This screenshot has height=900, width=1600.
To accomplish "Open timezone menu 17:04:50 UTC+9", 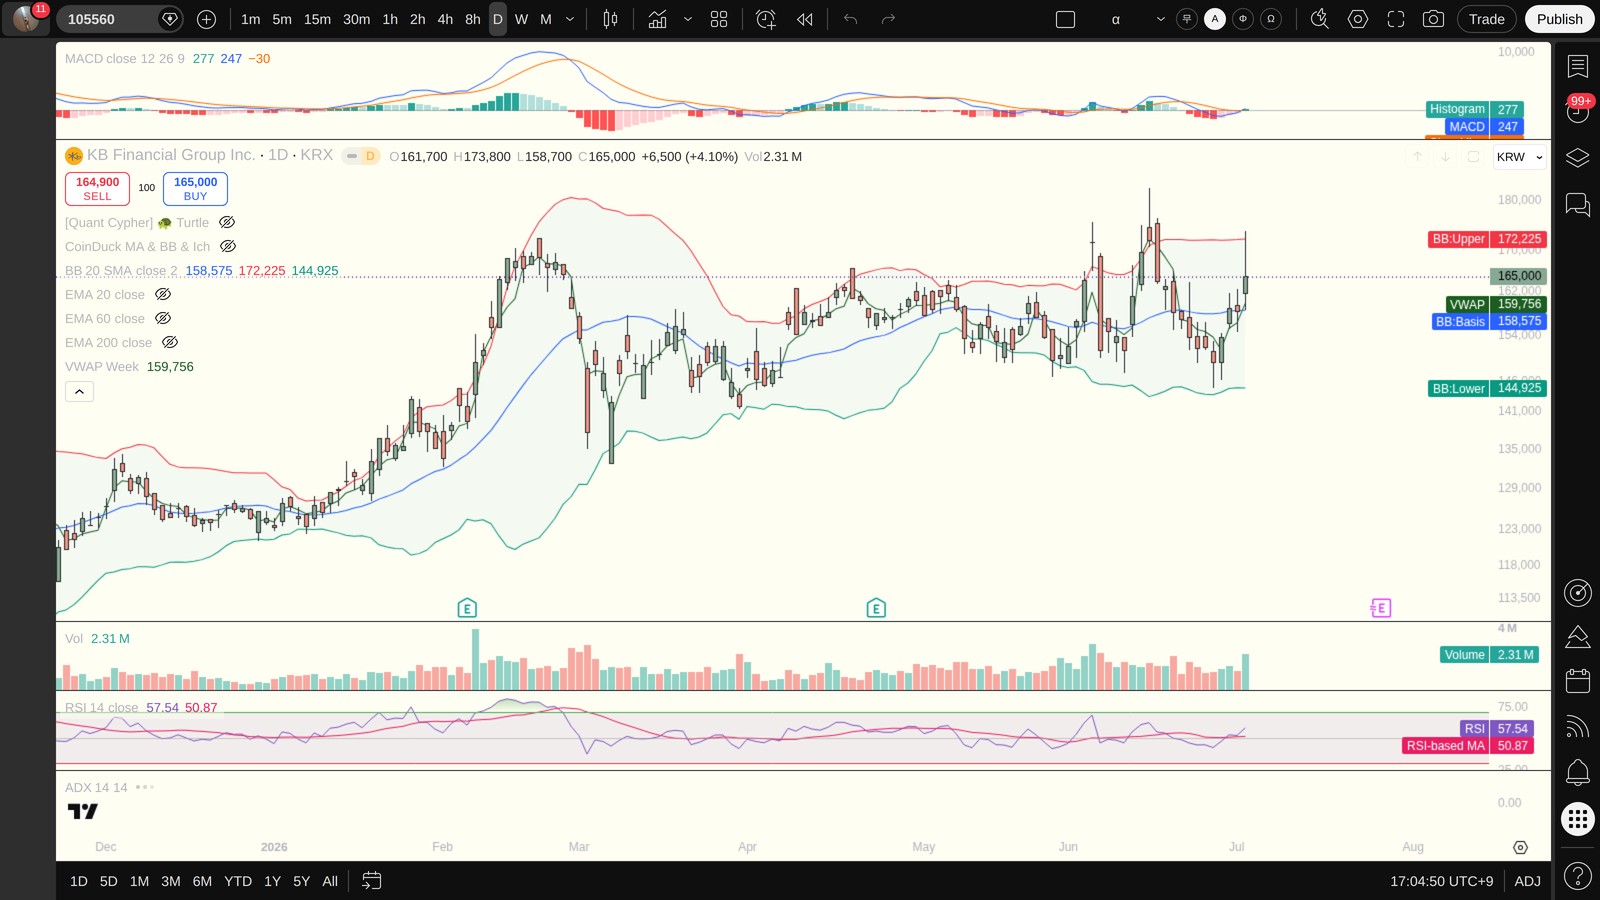I will 1441,881.
